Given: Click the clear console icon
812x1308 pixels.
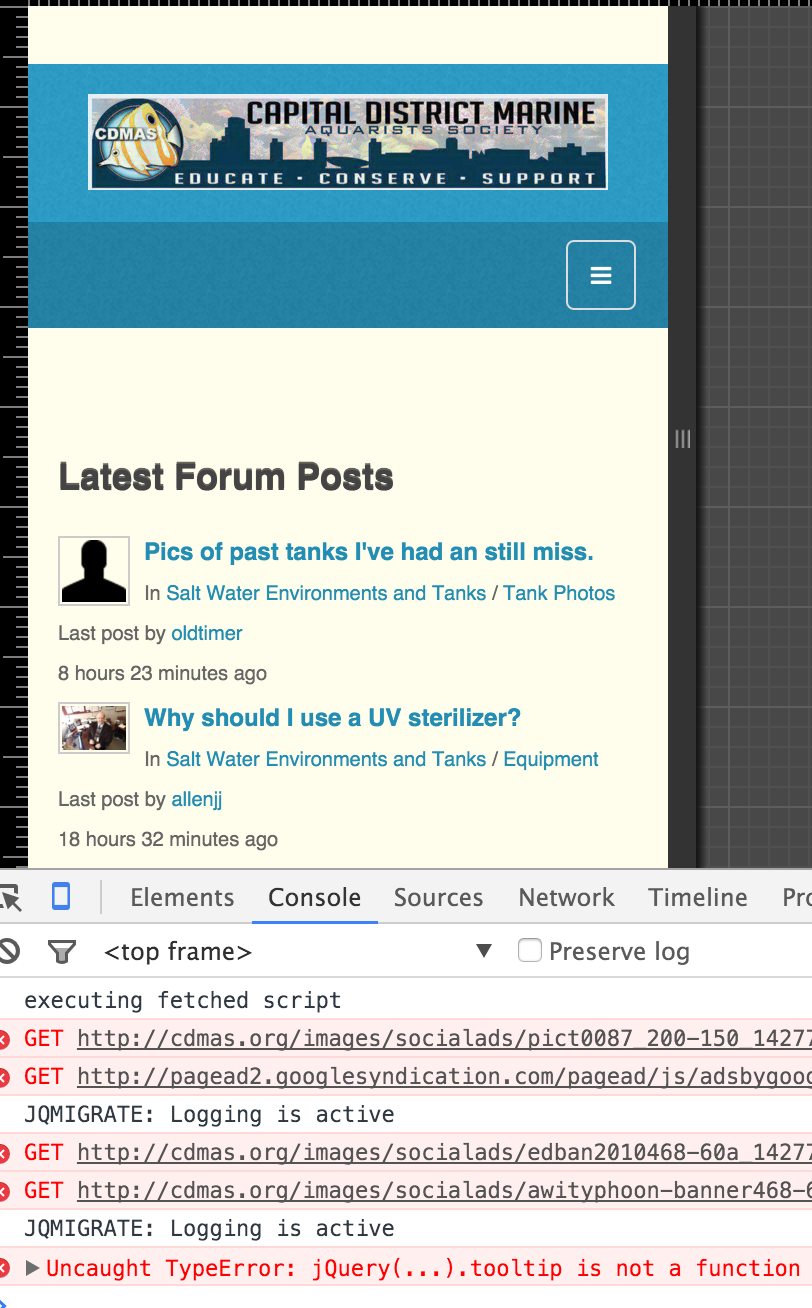Looking at the screenshot, I should (x=7, y=951).
